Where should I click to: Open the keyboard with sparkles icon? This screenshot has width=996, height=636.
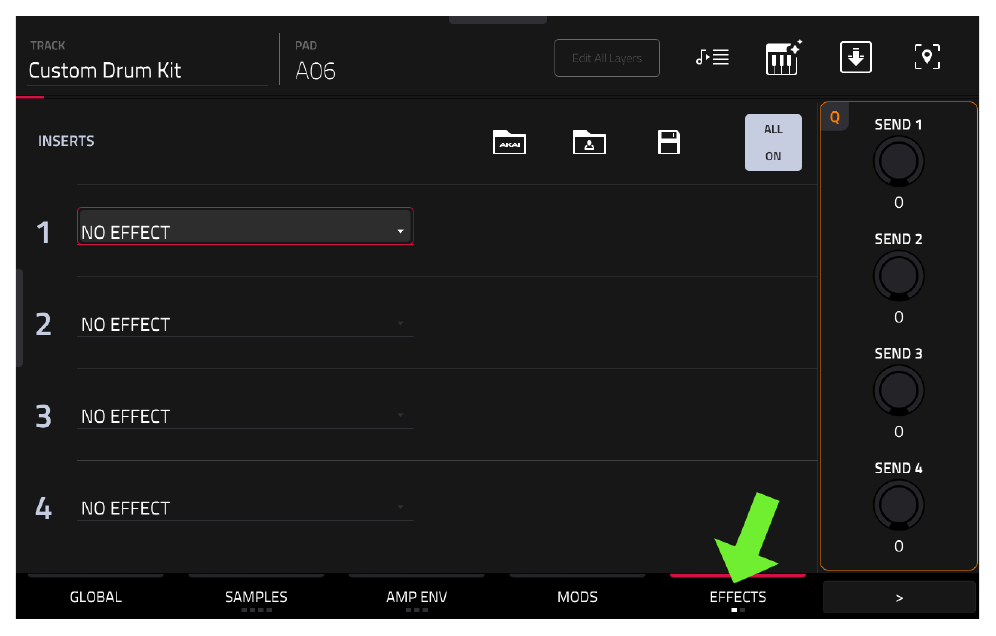pyautogui.click(x=783, y=57)
